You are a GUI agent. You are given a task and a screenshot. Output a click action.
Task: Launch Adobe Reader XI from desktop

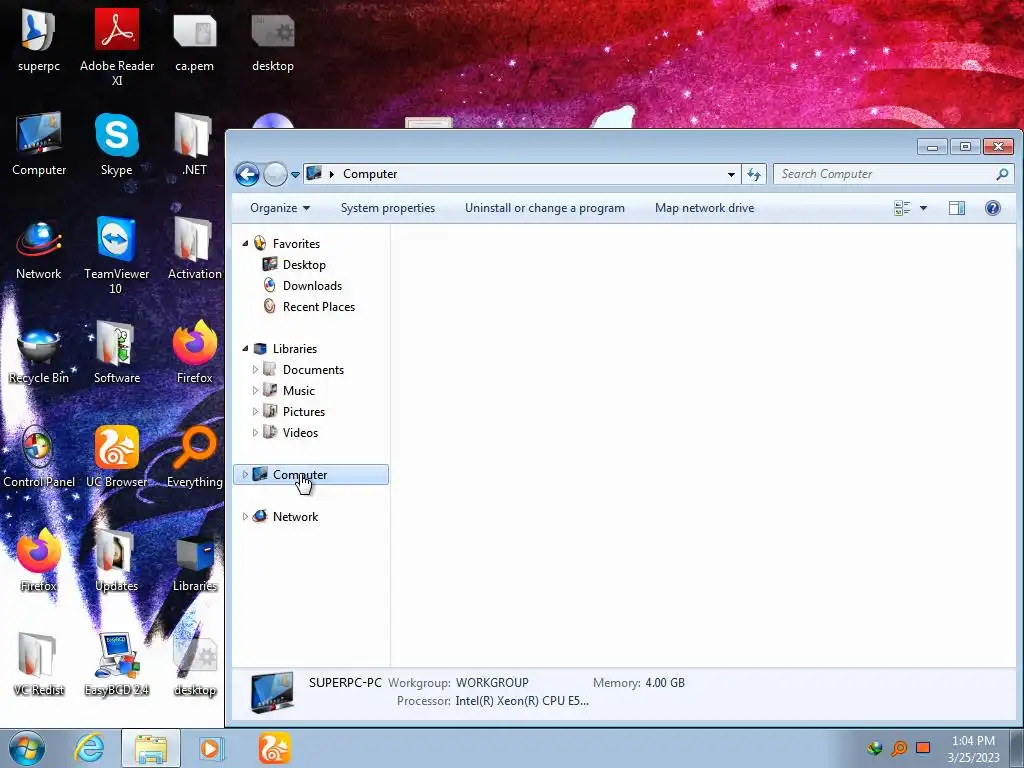[x=117, y=46]
